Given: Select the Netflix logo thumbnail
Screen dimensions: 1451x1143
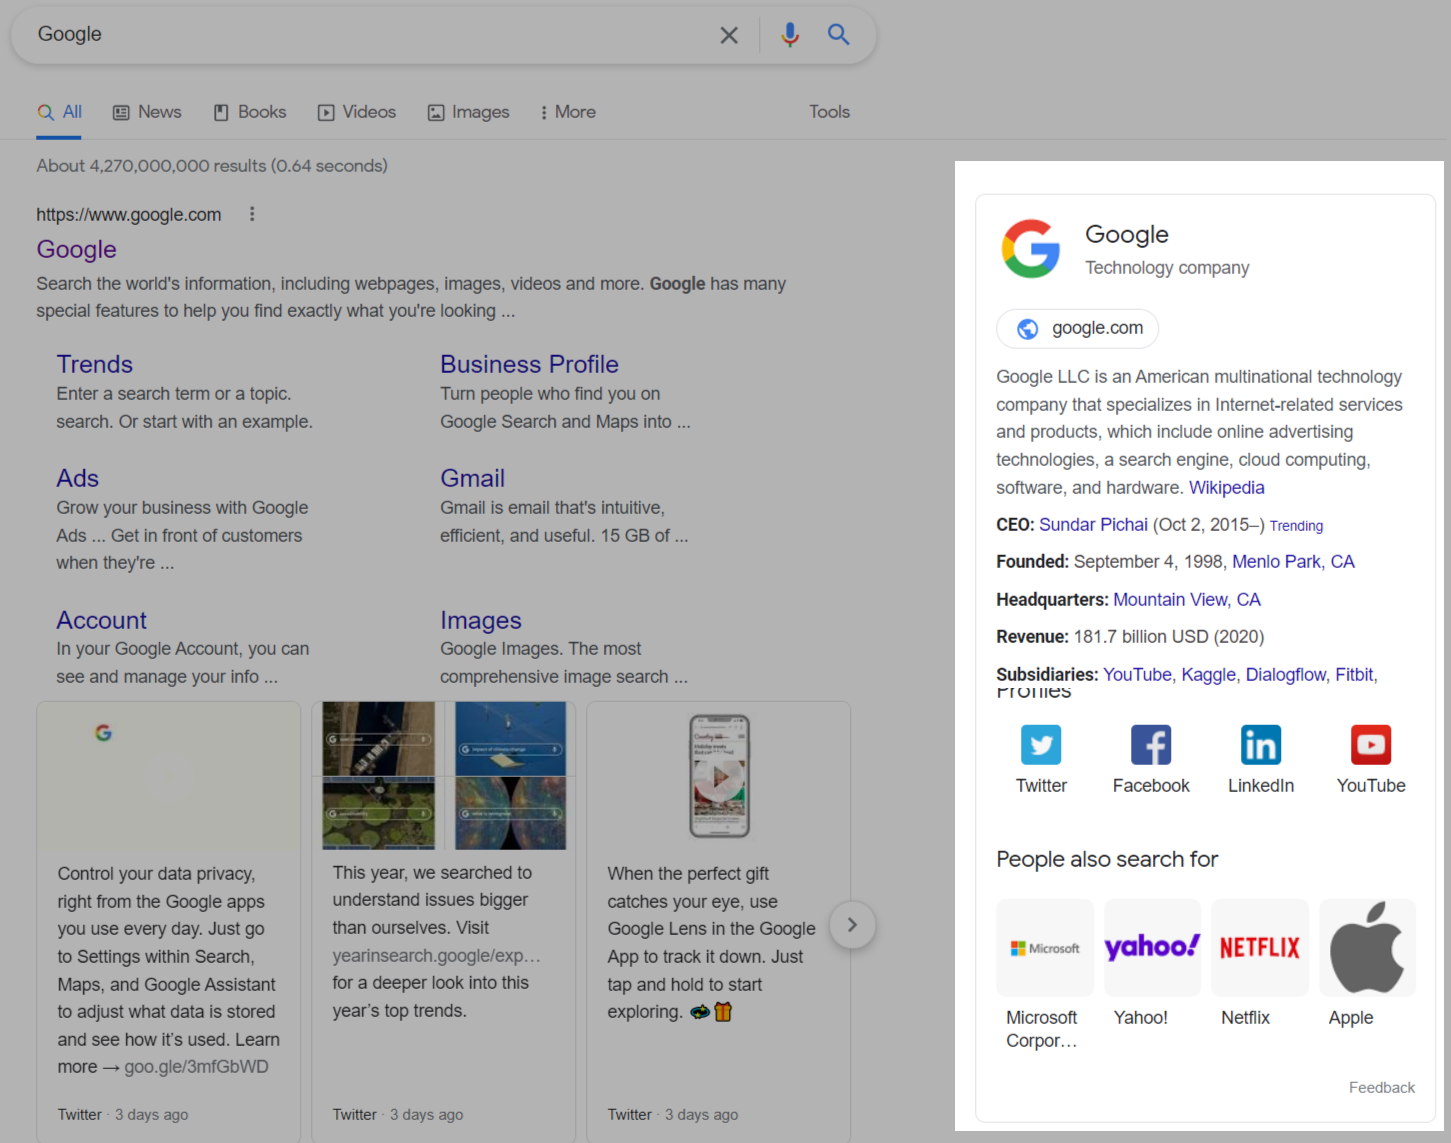Looking at the screenshot, I should click(x=1260, y=948).
